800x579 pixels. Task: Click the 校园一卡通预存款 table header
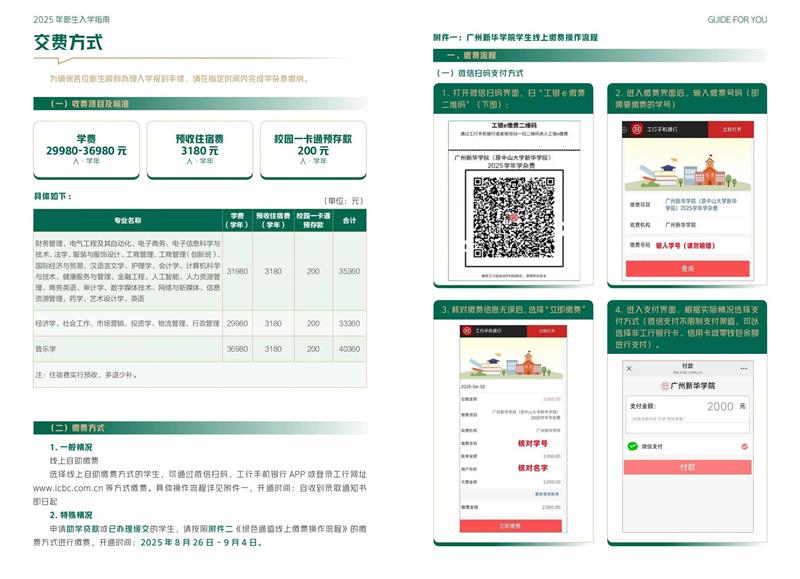point(313,220)
